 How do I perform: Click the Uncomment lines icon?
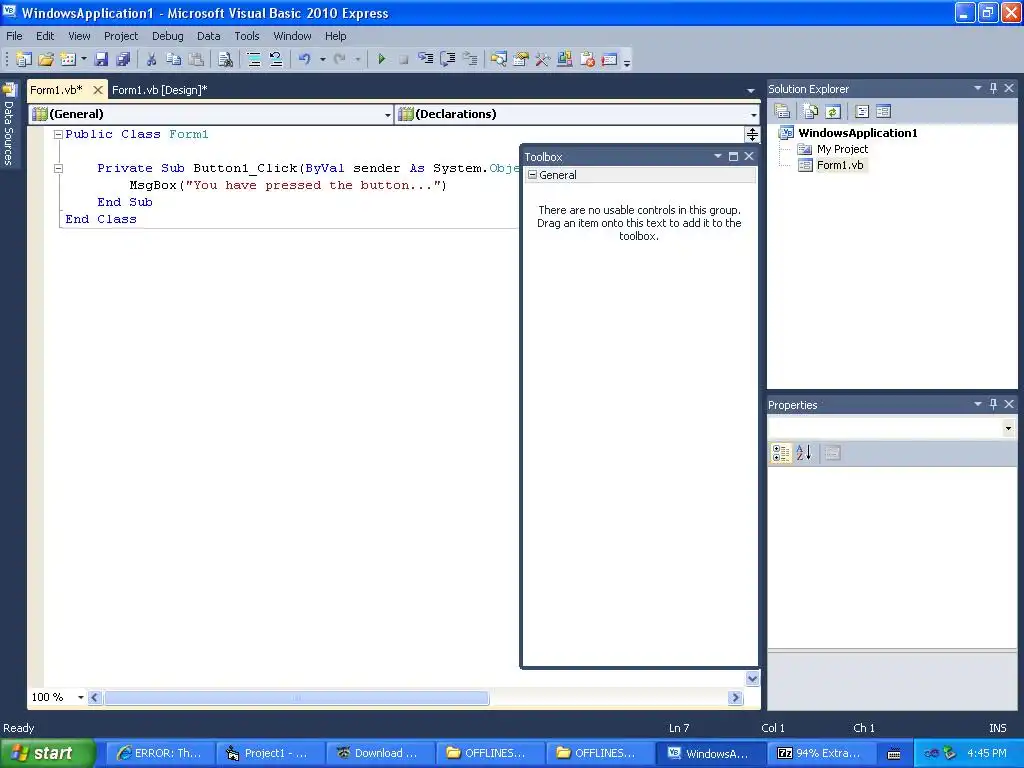pyautogui.click(x=276, y=59)
